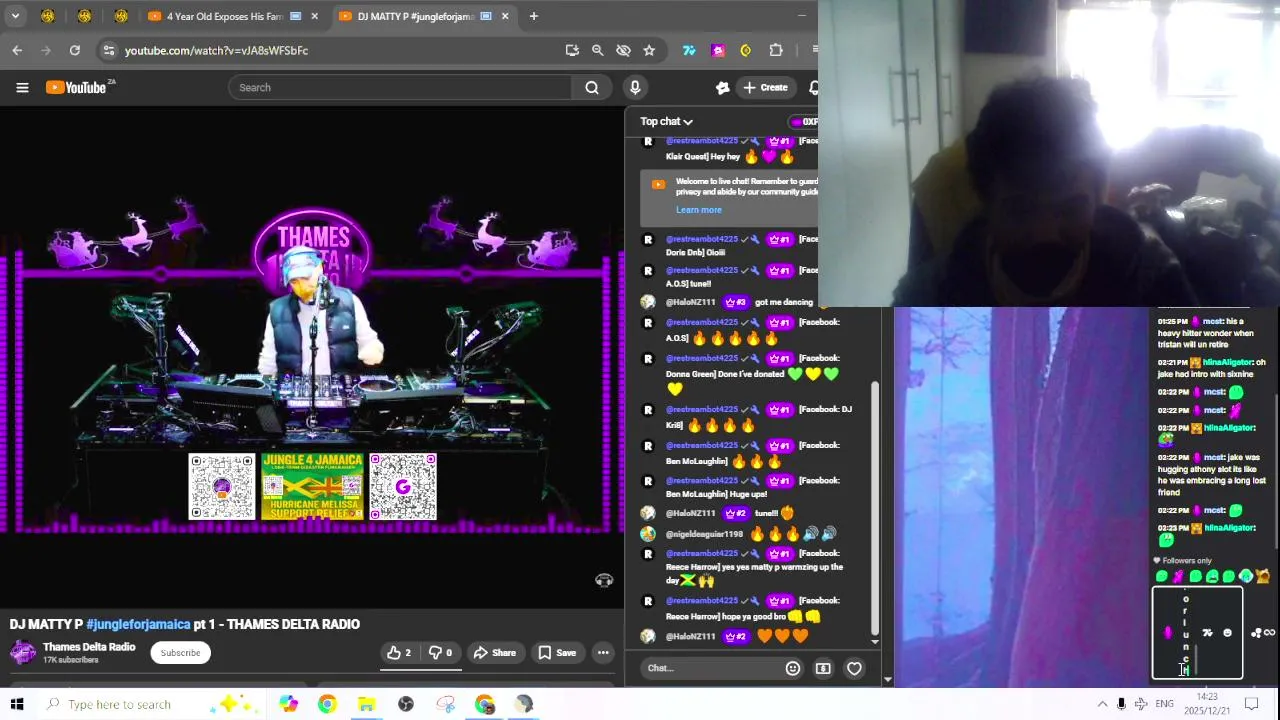The height and width of the screenshot is (720, 1280).
Task: Click the YouTube search magnifier button
Action: click(x=592, y=88)
